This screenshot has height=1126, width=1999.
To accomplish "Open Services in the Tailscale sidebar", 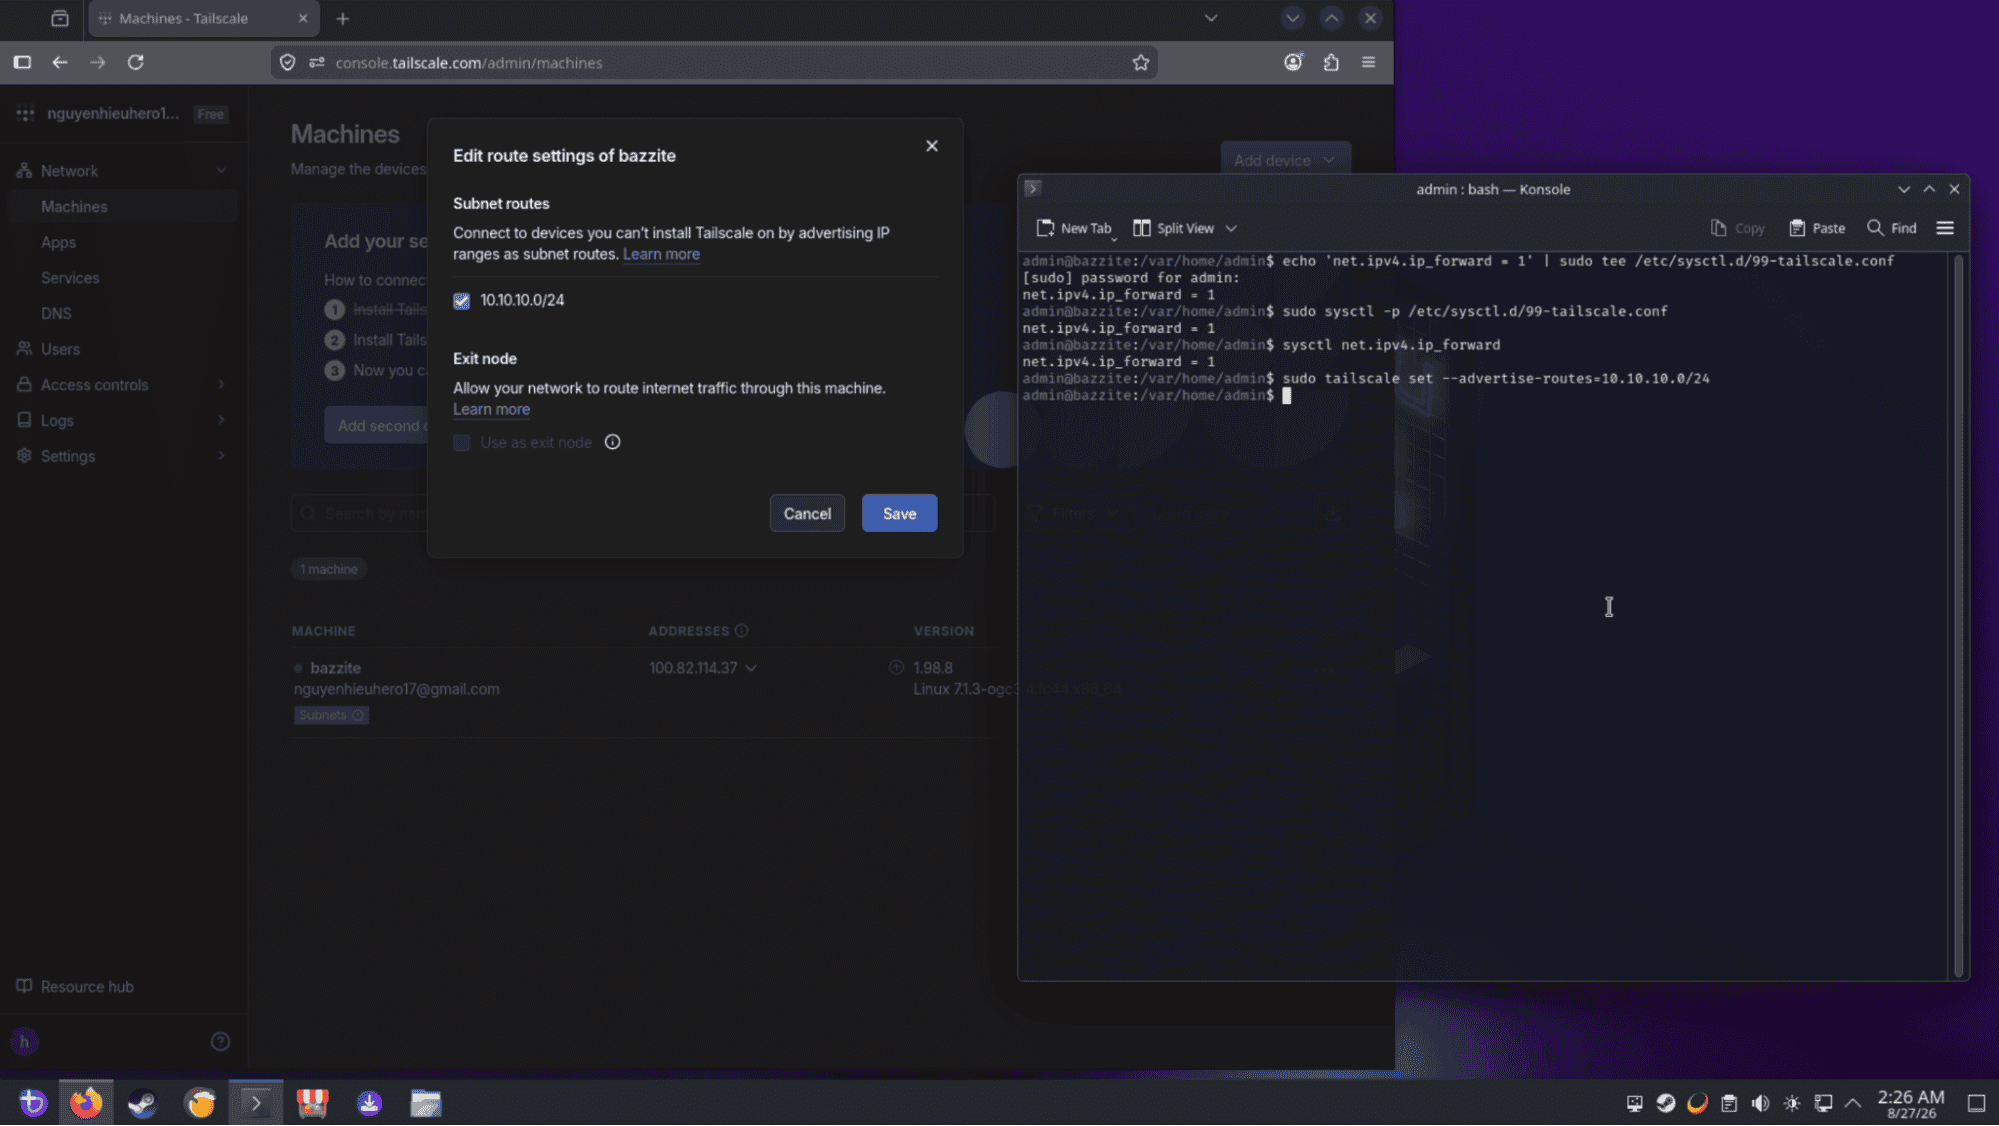I will pos(70,278).
